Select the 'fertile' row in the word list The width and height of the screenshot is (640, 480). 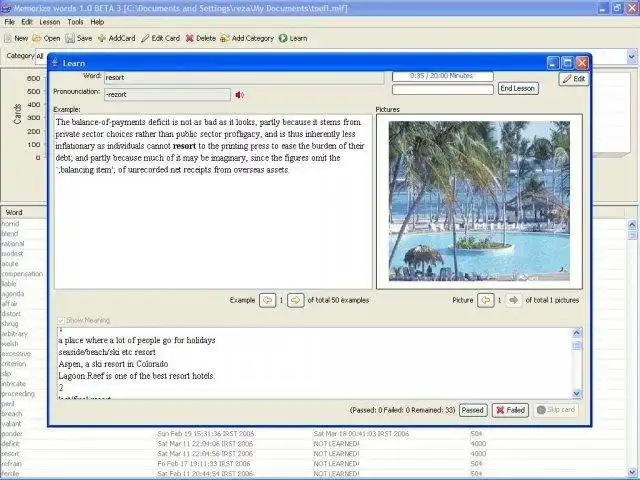point(312,473)
